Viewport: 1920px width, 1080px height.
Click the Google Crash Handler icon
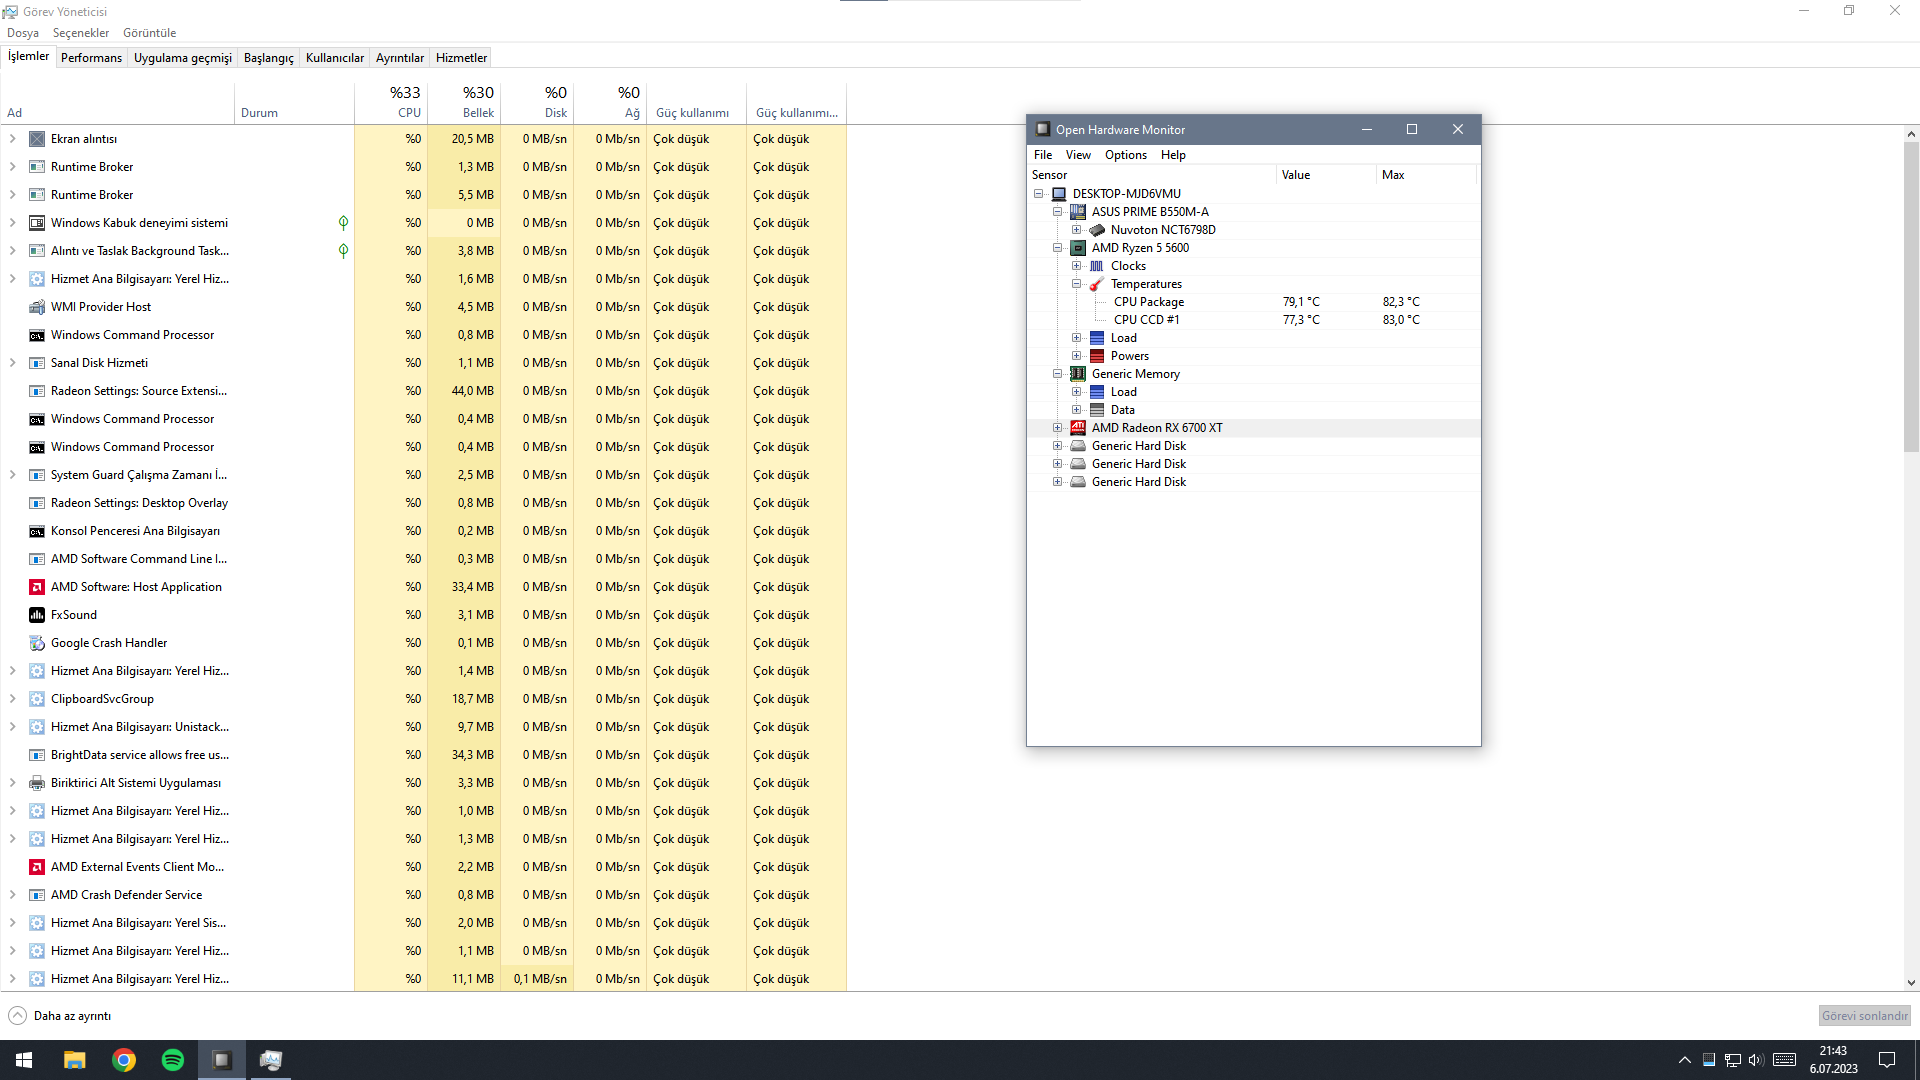pyautogui.click(x=37, y=643)
